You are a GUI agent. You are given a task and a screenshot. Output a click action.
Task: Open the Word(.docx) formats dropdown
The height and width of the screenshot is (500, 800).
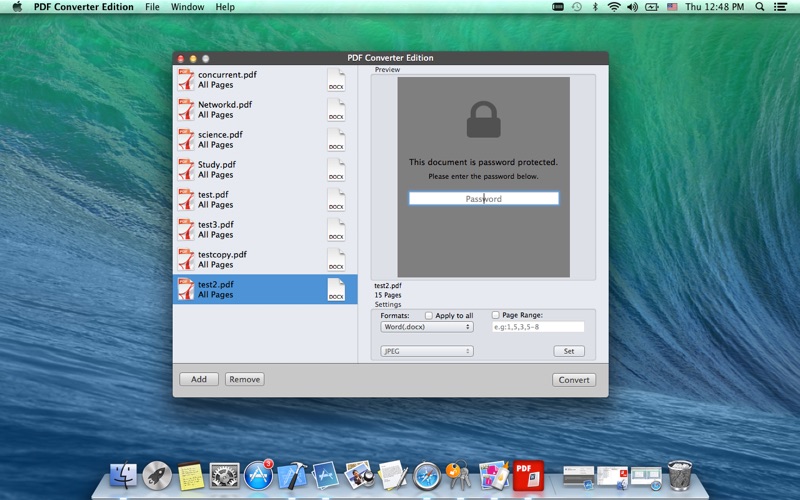(427, 327)
